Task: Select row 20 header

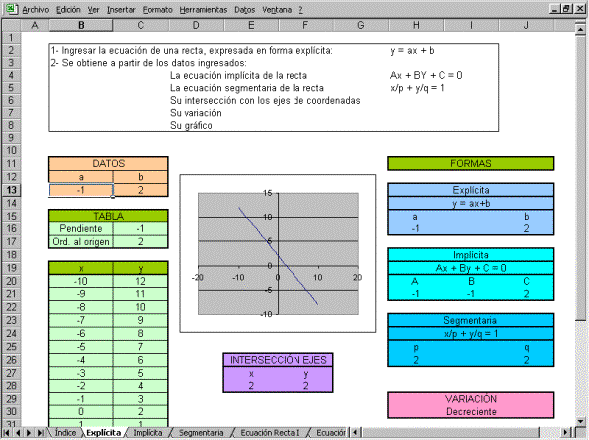Action: [11, 281]
